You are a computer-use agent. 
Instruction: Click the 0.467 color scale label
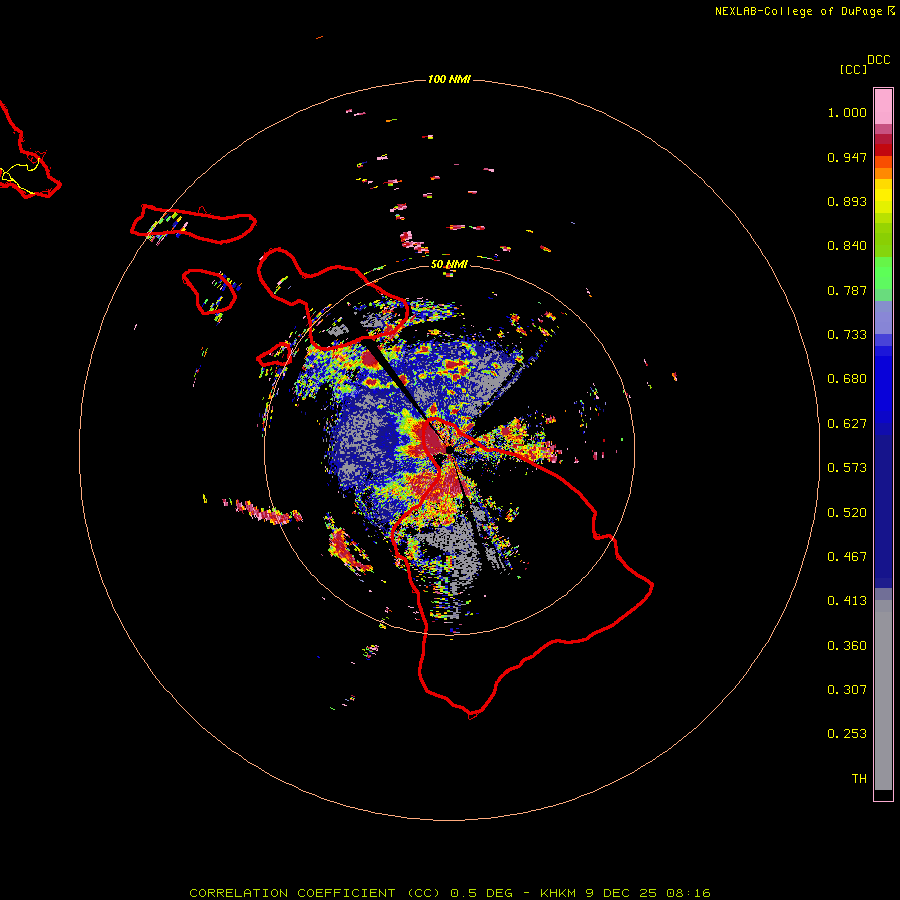click(847, 557)
